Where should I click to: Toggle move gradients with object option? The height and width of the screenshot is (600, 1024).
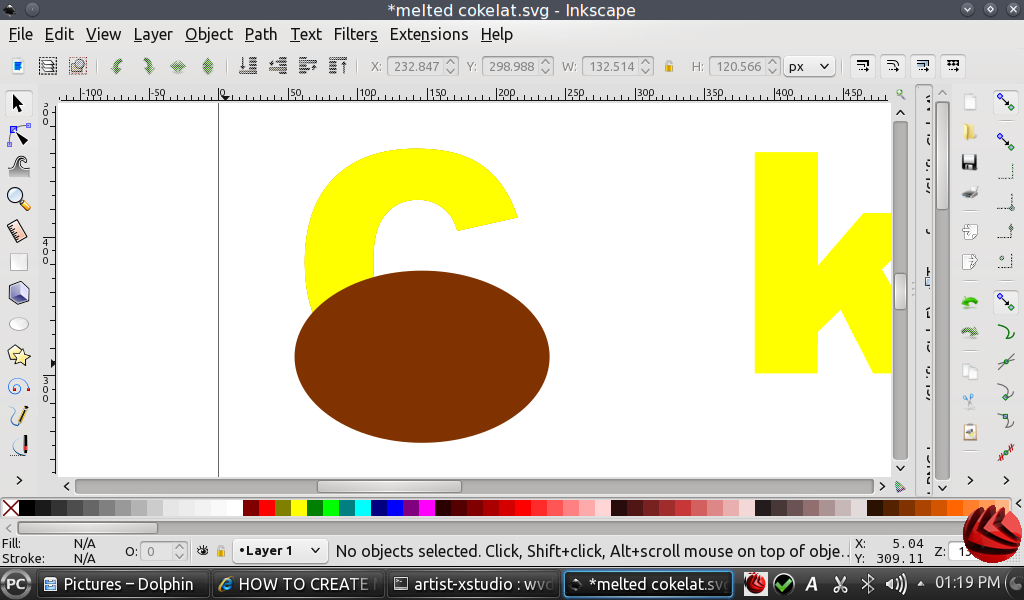(x=923, y=66)
